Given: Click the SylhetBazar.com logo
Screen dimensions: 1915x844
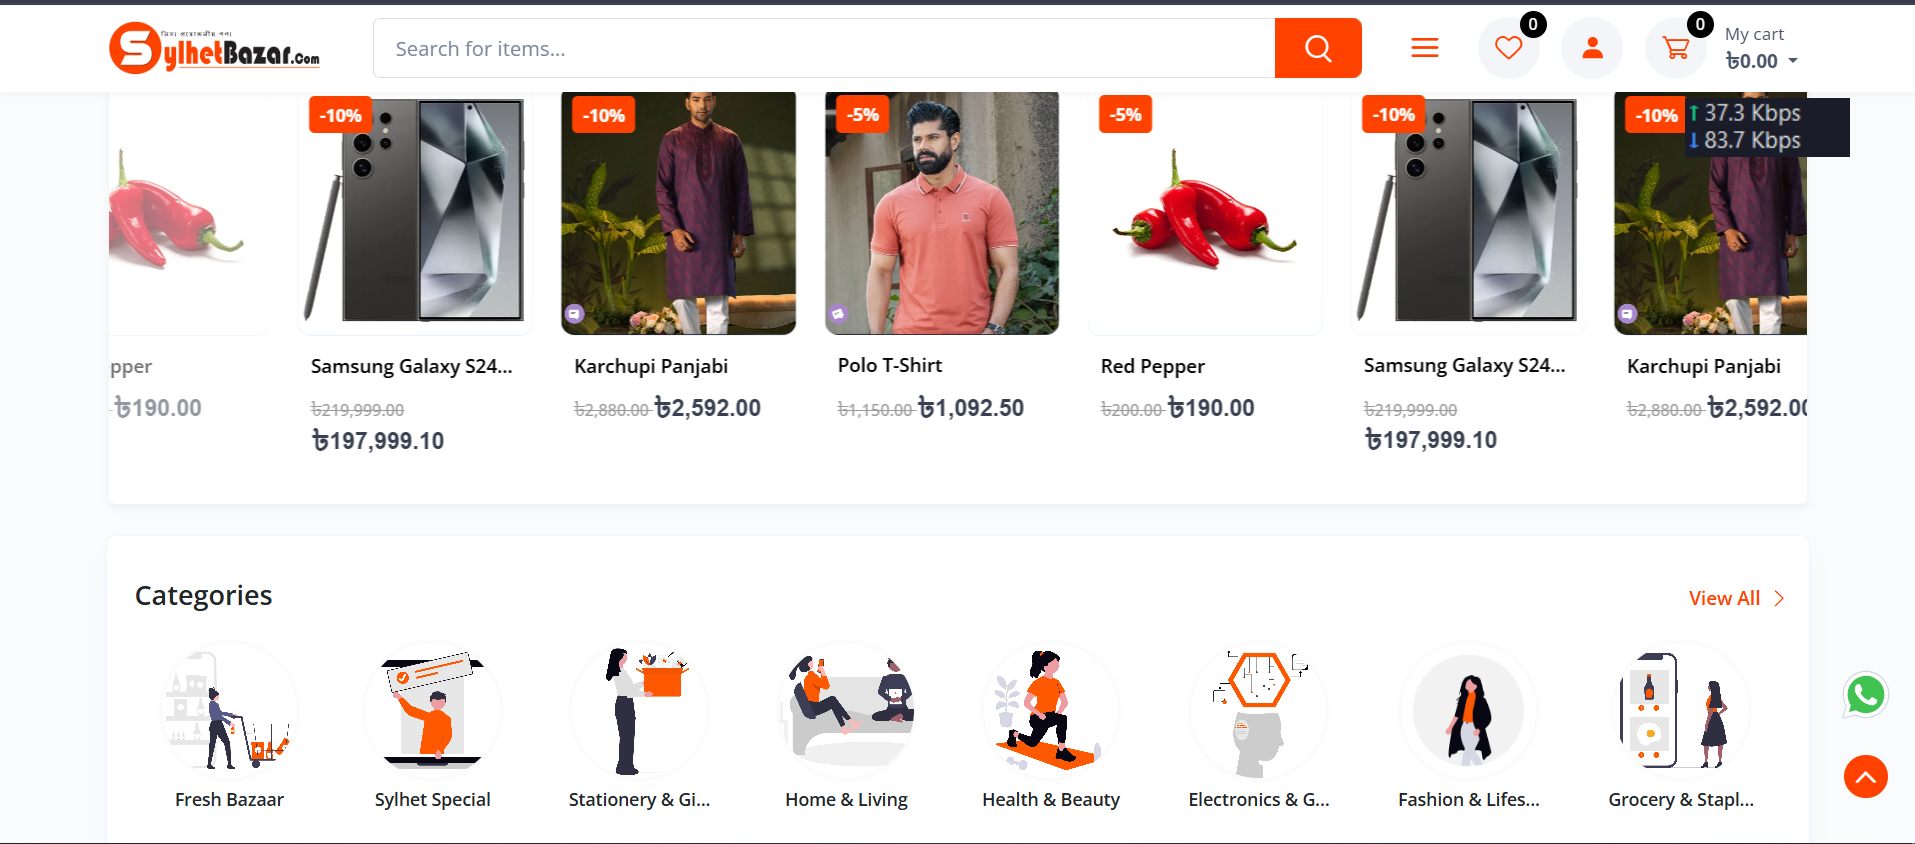Looking at the screenshot, I should 214,48.
